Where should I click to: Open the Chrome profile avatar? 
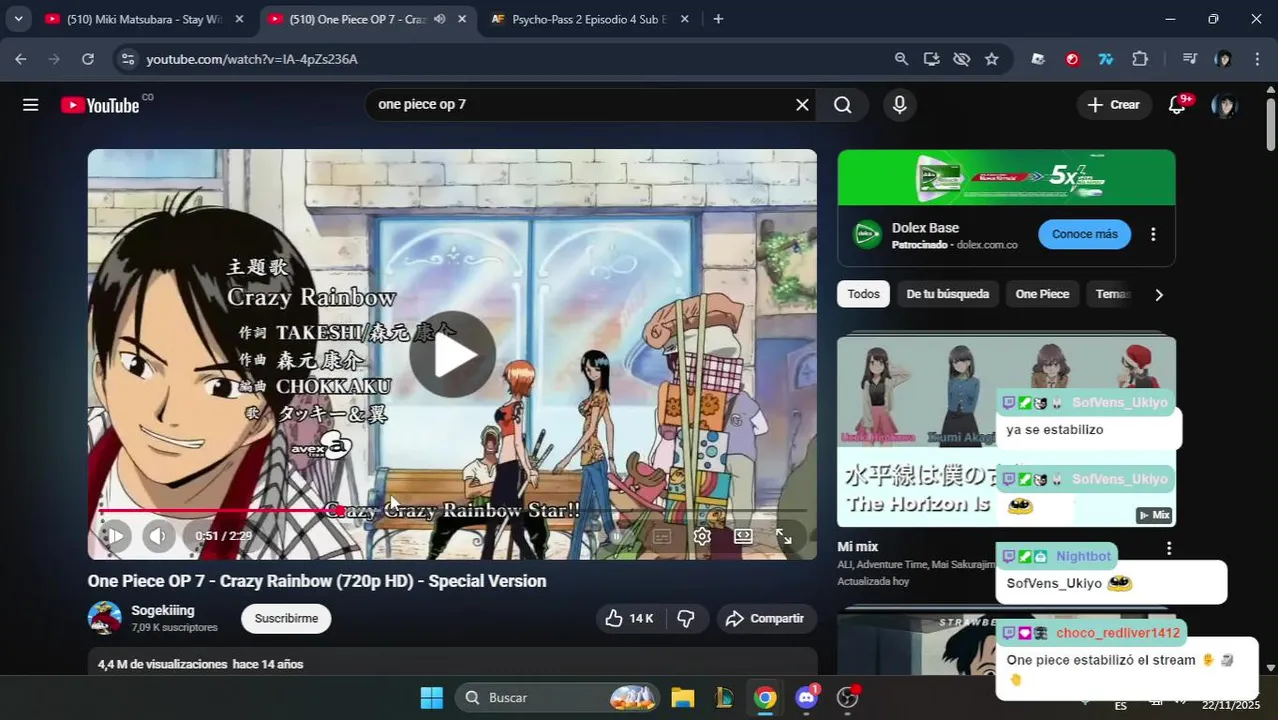click(x=1223, y=59)
